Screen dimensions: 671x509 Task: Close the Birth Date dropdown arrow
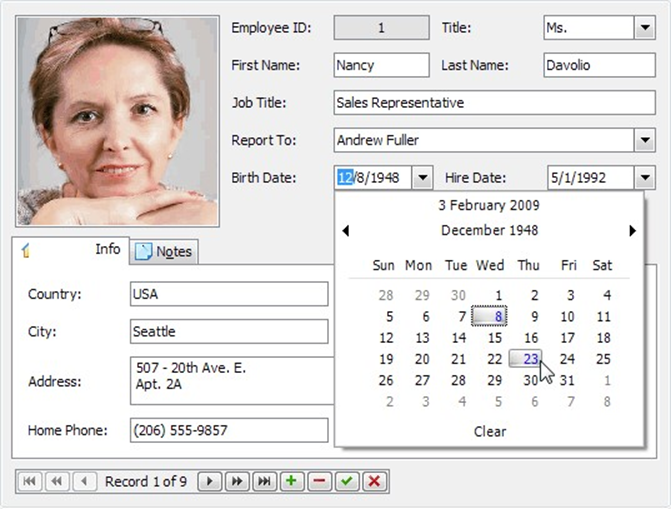(423, 178)
